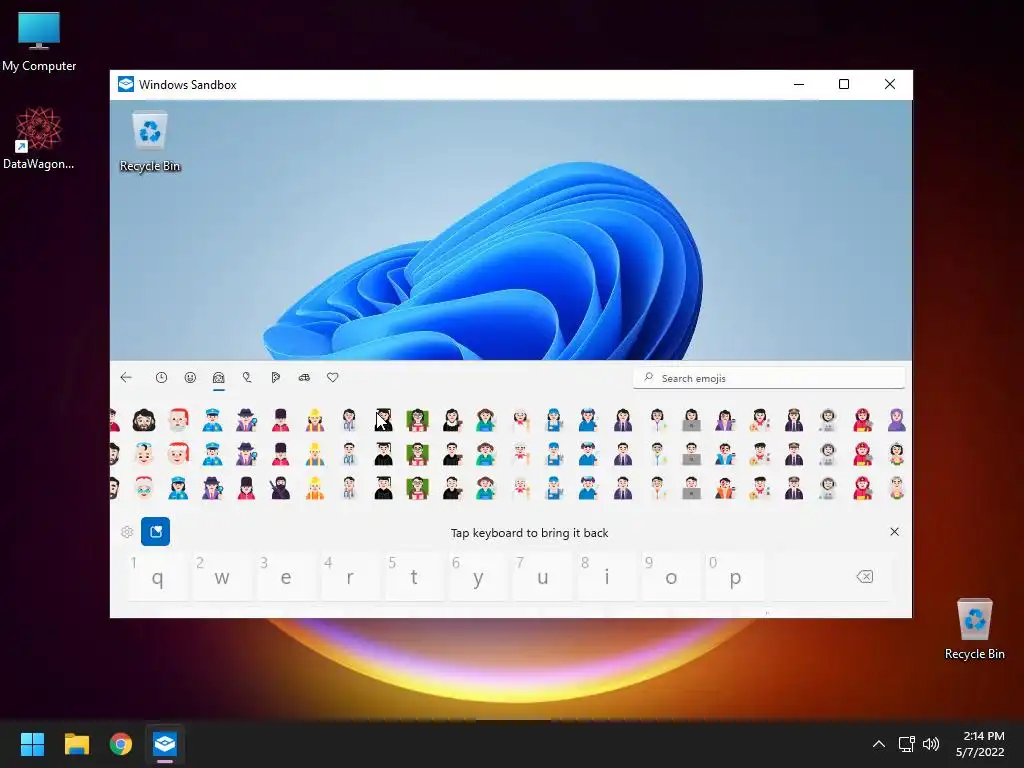Open the celebrations and objects category
This screenshot has height=768, width=1024.
tap(247, 377)
